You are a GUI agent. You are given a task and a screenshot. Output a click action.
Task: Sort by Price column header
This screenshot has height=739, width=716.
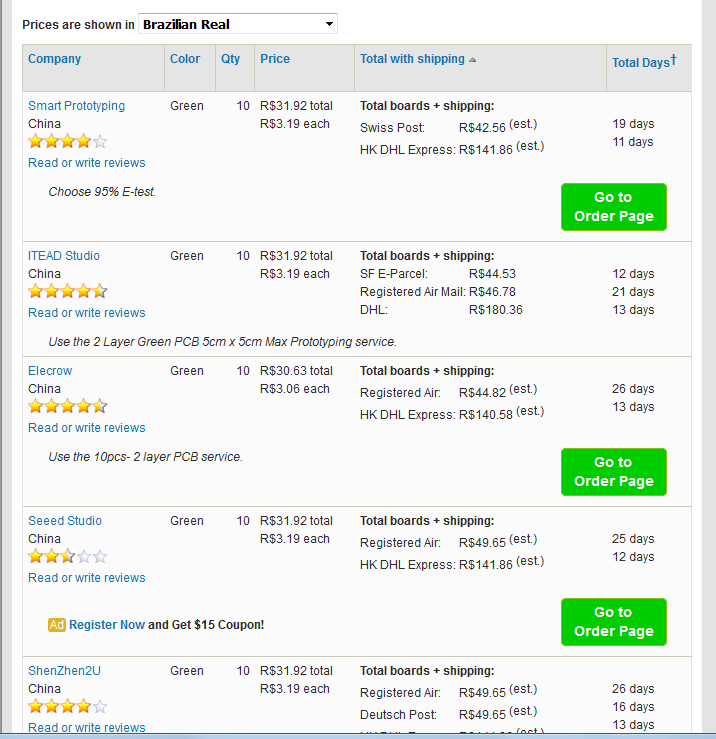275,59
